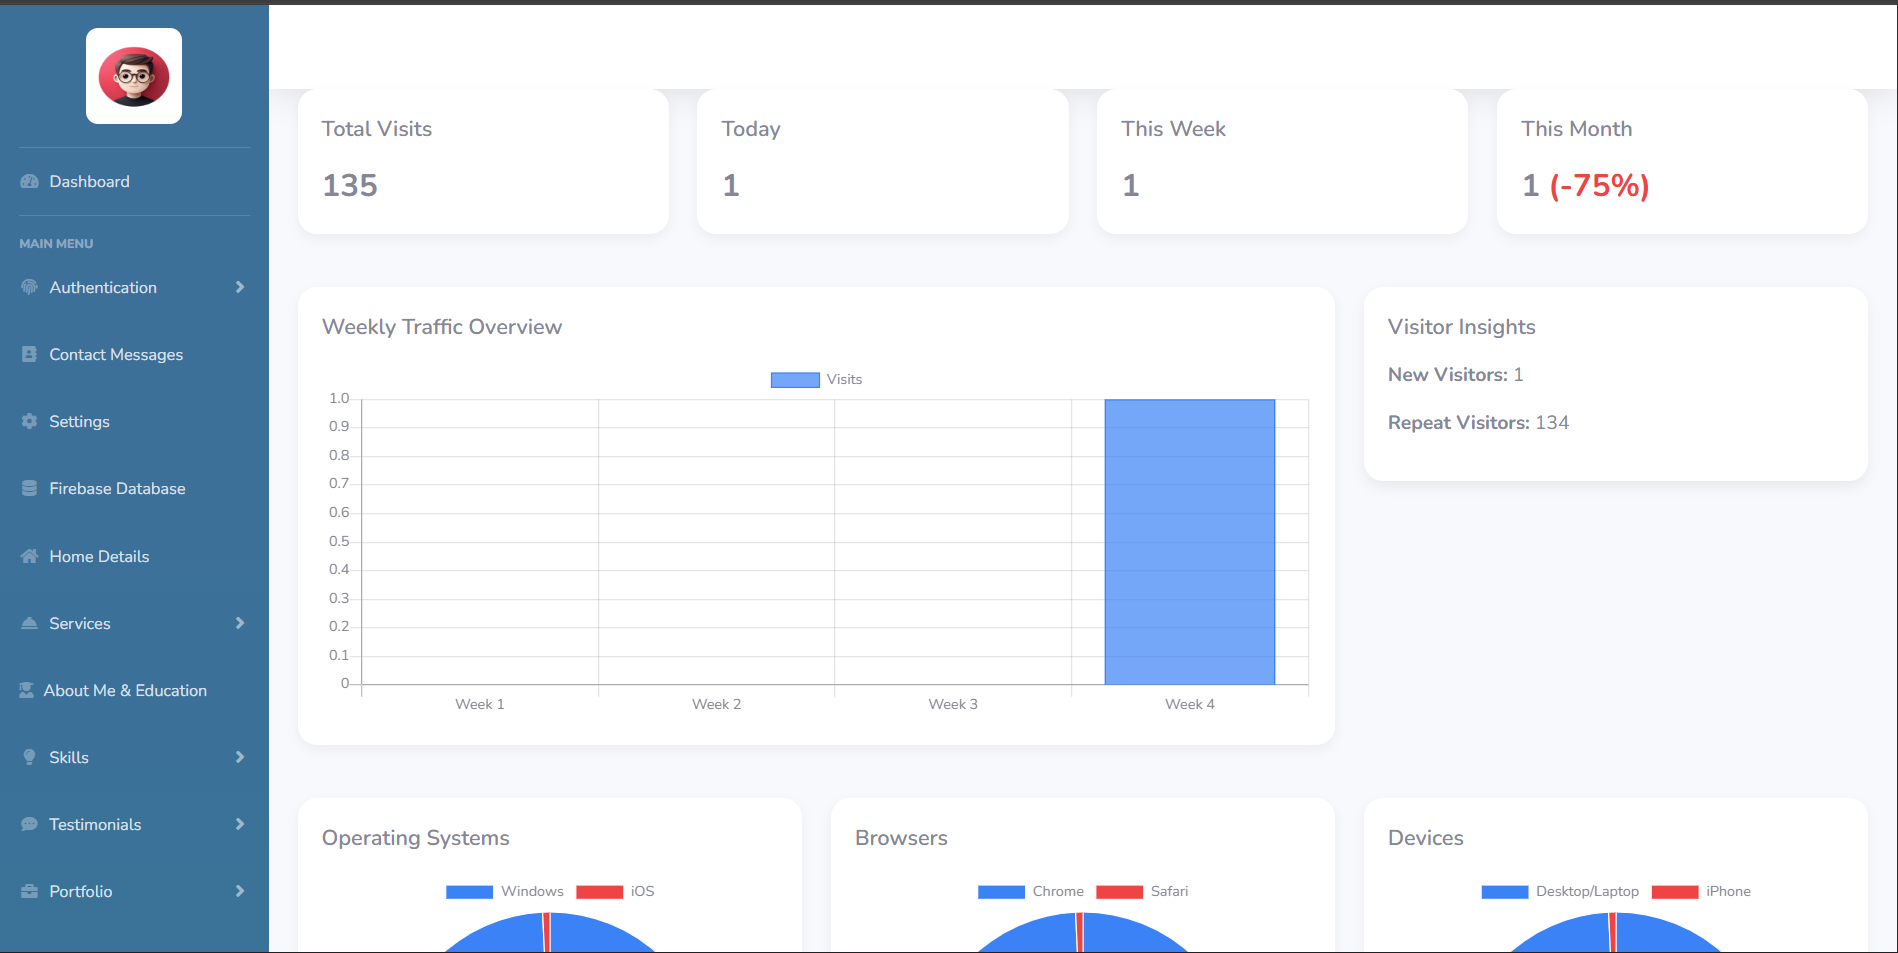Select the Skills label

coord(69,758)
